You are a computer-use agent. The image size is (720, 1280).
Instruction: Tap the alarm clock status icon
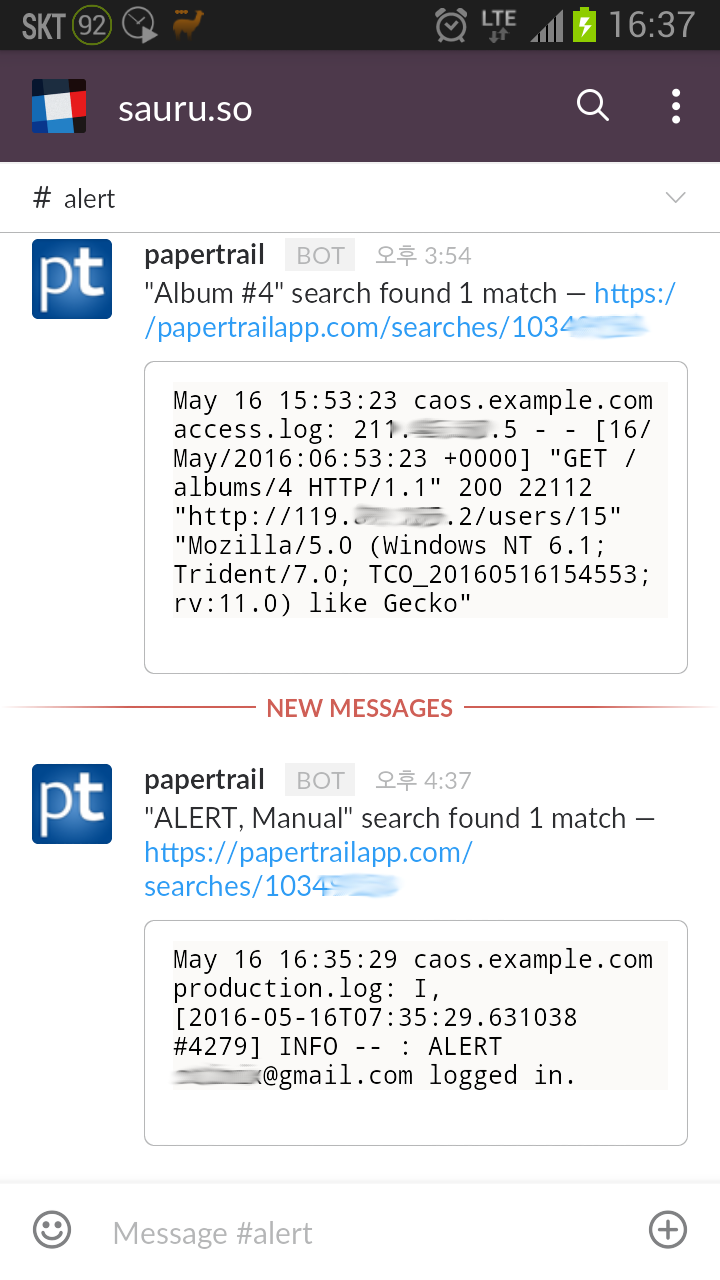pos(451,25)
